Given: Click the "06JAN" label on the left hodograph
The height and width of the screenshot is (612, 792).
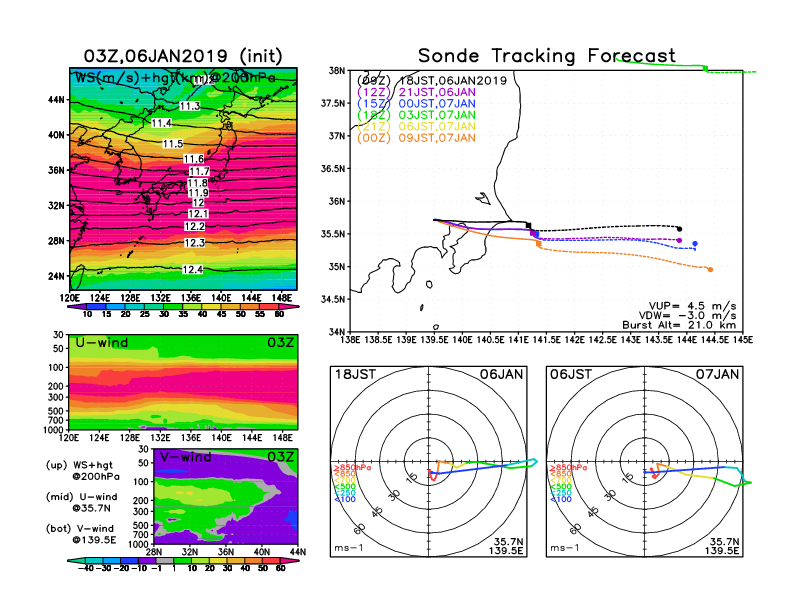Looking at the screenshot, I should point(501,375).
